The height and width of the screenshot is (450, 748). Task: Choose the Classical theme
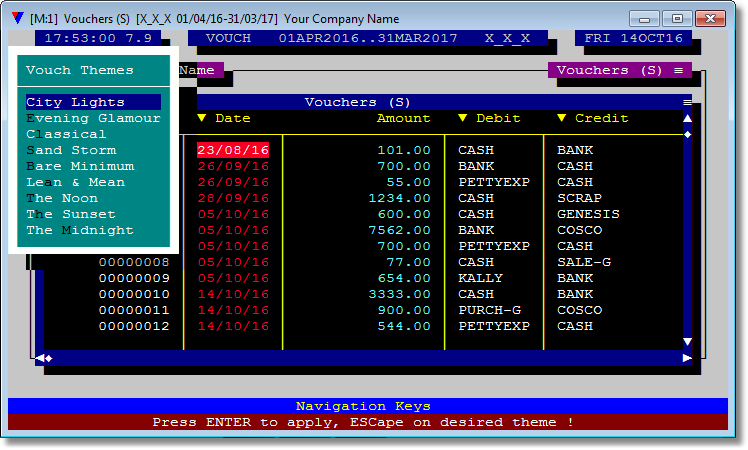click(66, 134)
